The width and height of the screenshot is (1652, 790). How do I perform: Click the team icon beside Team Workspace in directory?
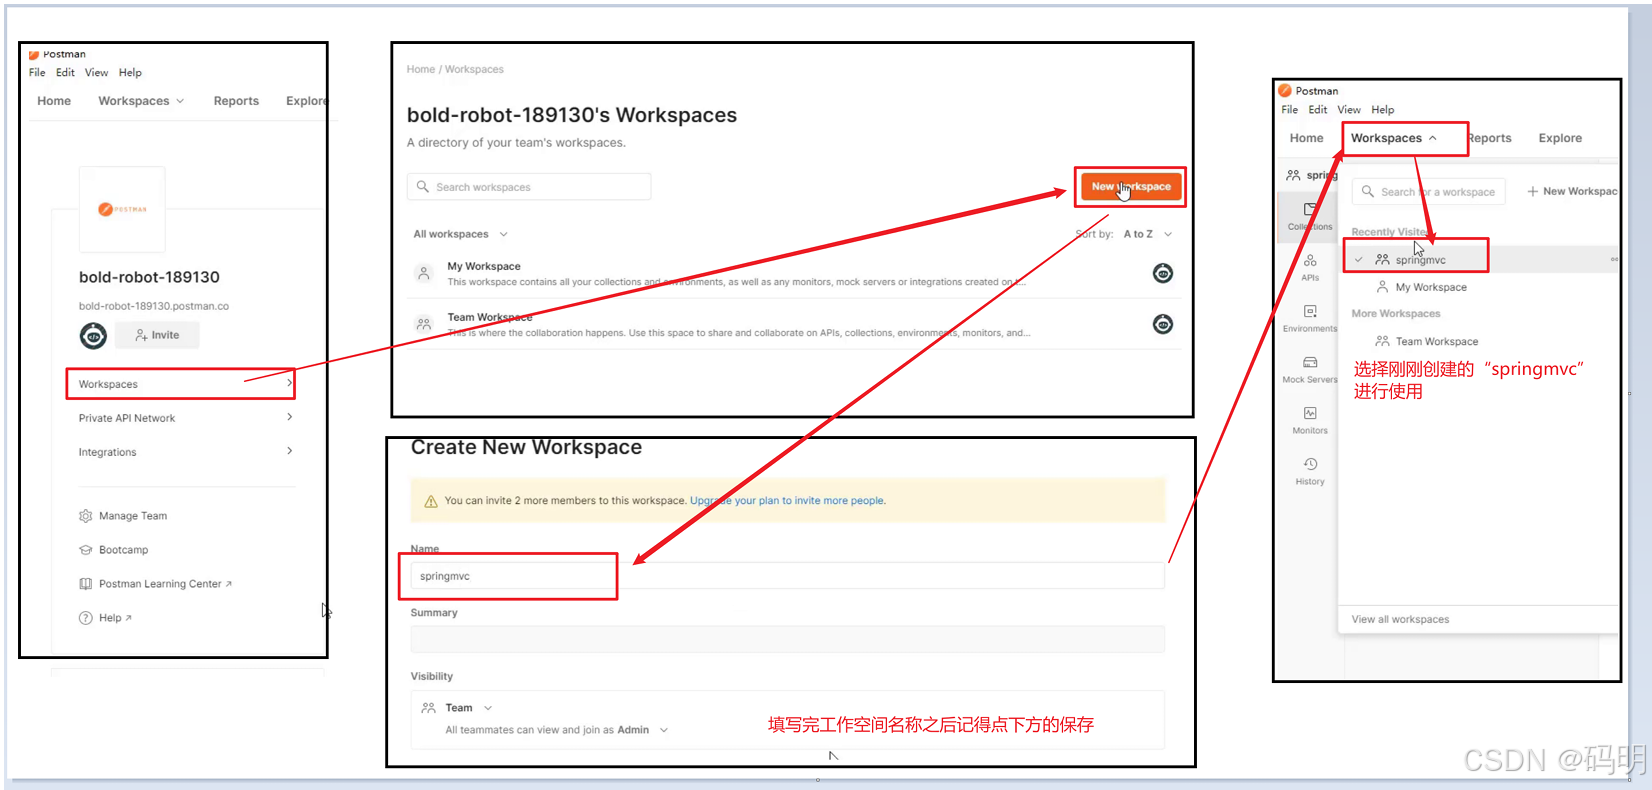424,324
